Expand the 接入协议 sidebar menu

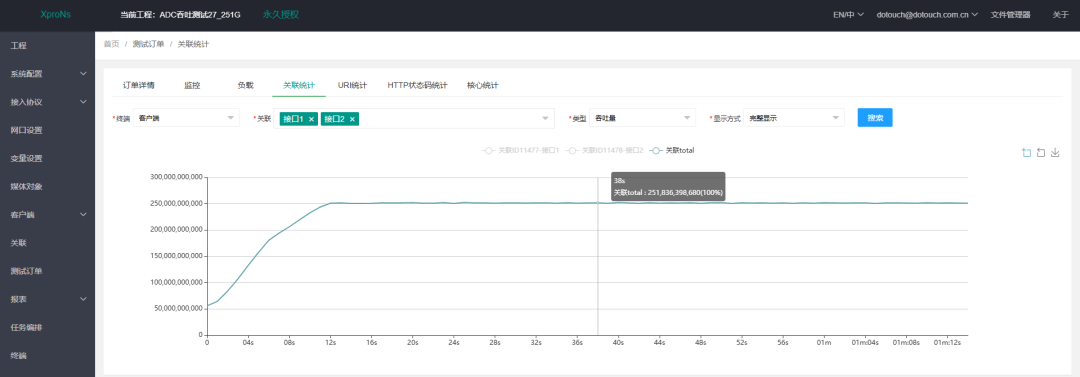pos(48,102)
